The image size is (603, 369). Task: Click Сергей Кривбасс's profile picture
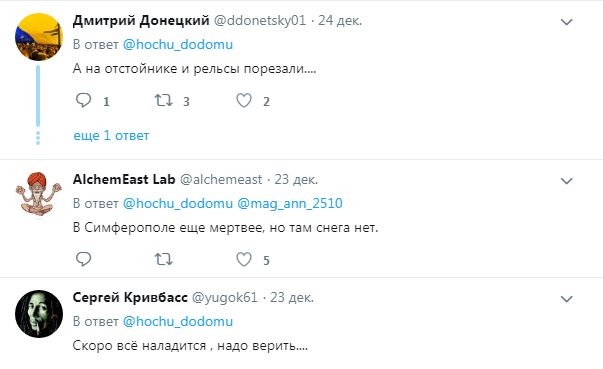pos(39,314)
